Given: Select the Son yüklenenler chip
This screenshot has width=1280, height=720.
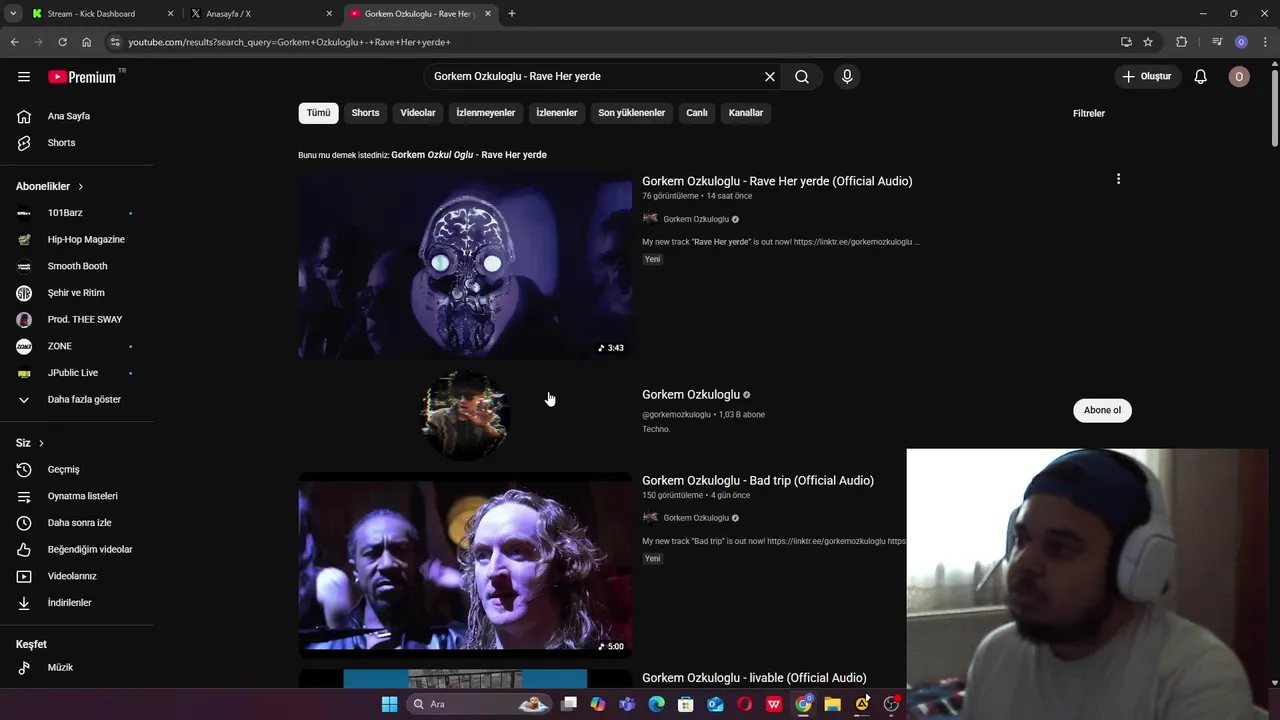Looking at the screenshot, I should 631,113.
